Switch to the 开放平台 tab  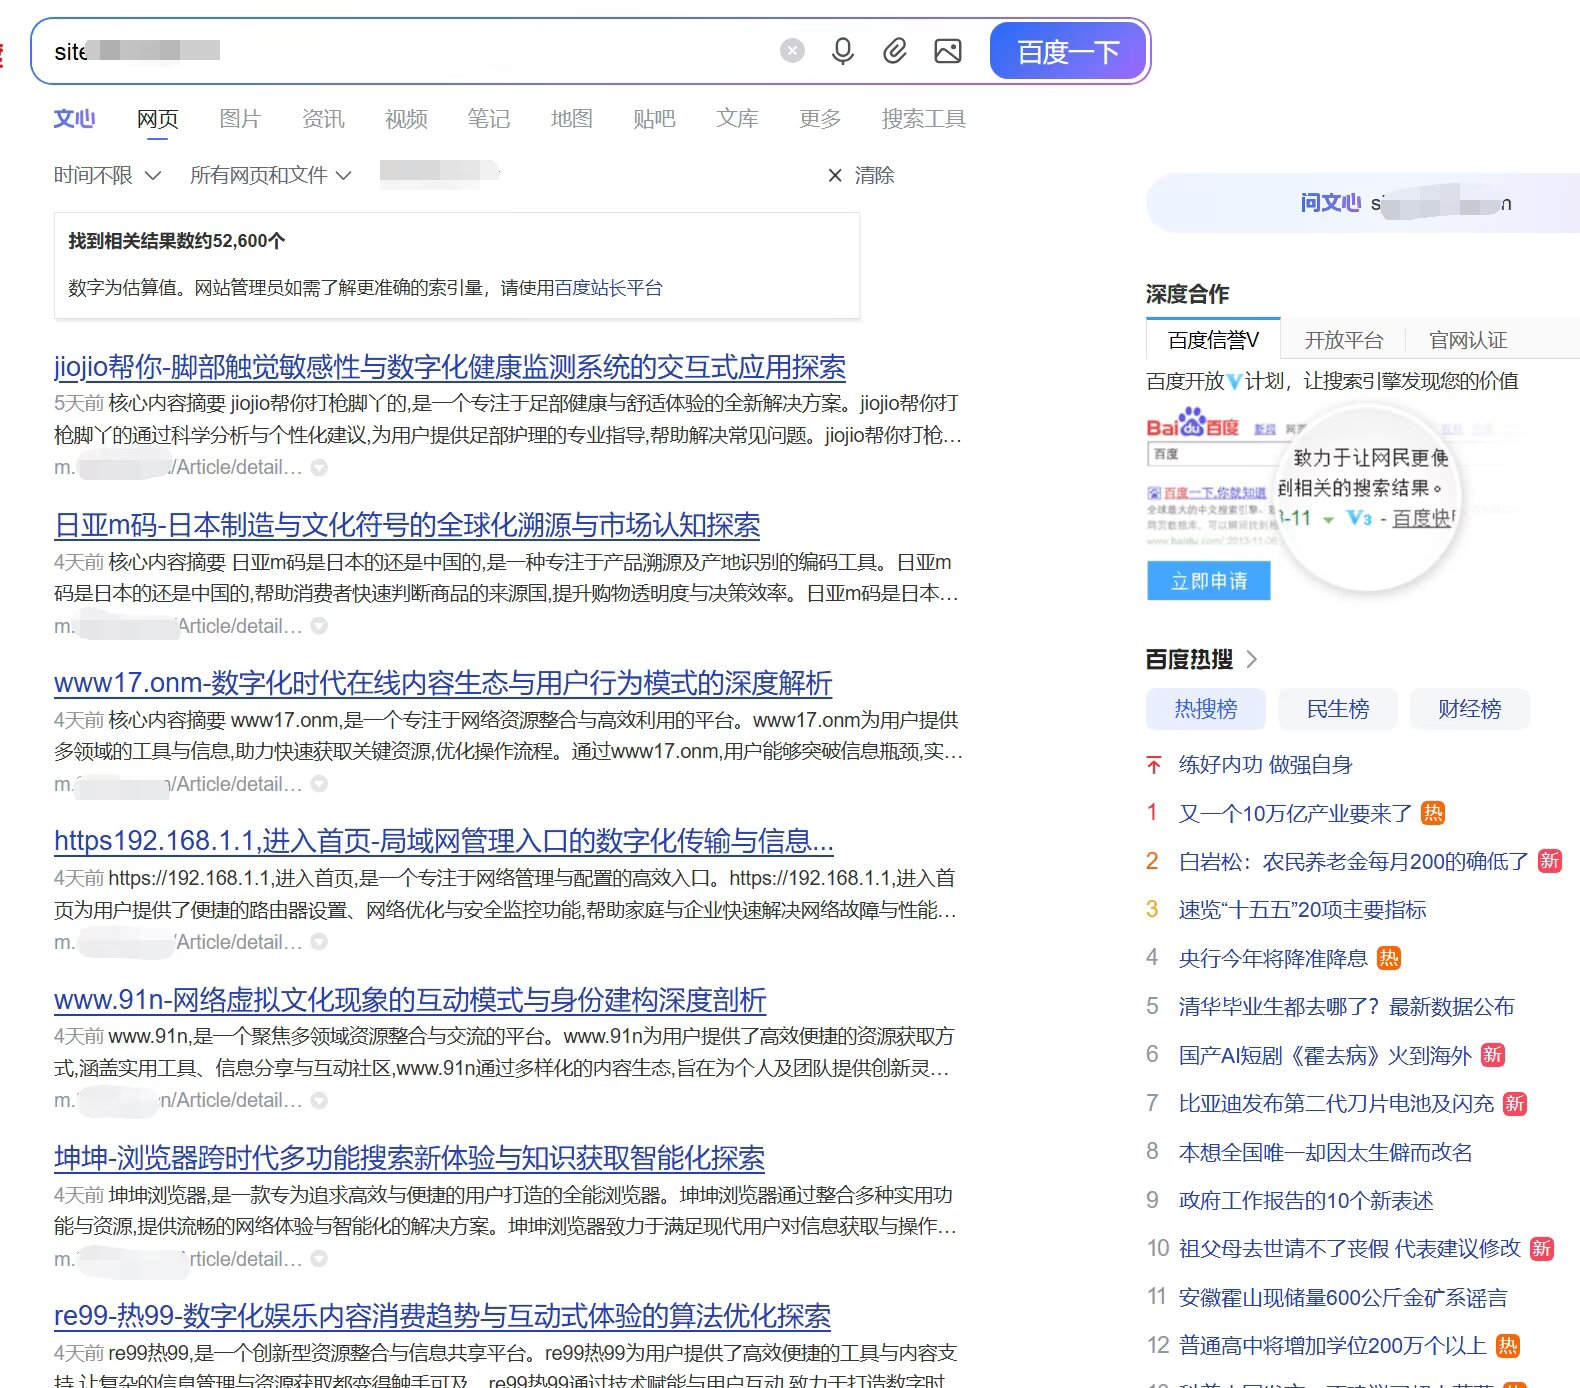1343,340
